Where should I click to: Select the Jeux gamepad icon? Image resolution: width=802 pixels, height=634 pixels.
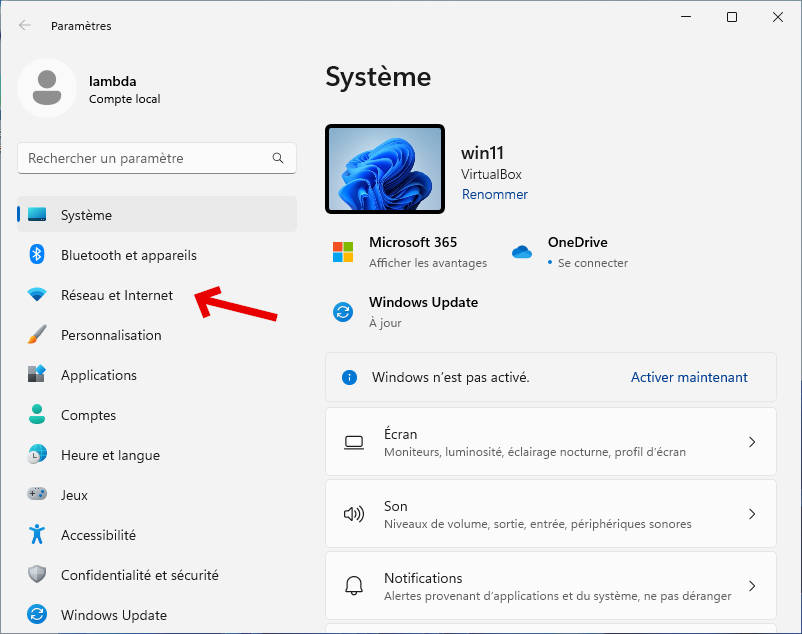pos(37,495)
